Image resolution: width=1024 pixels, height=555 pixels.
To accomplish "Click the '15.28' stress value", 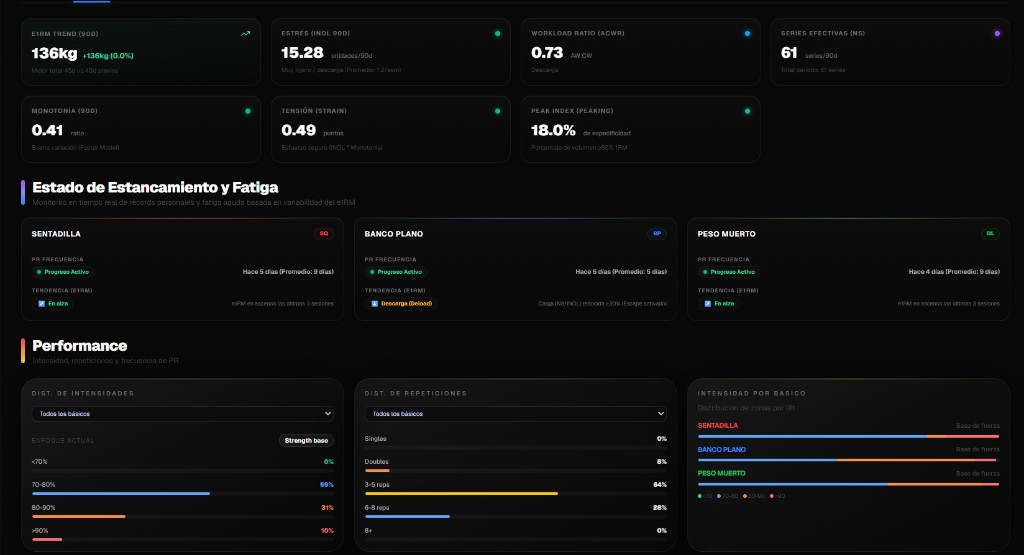I will 302,53.
